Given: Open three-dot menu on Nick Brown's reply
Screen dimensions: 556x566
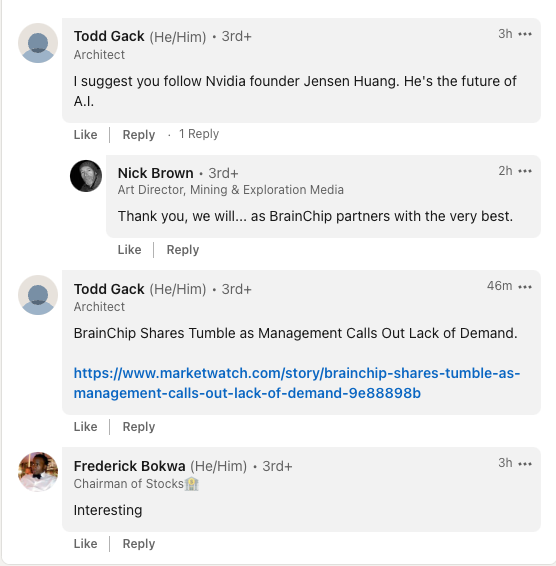Looking at the screenshot, I should (525, 171).
